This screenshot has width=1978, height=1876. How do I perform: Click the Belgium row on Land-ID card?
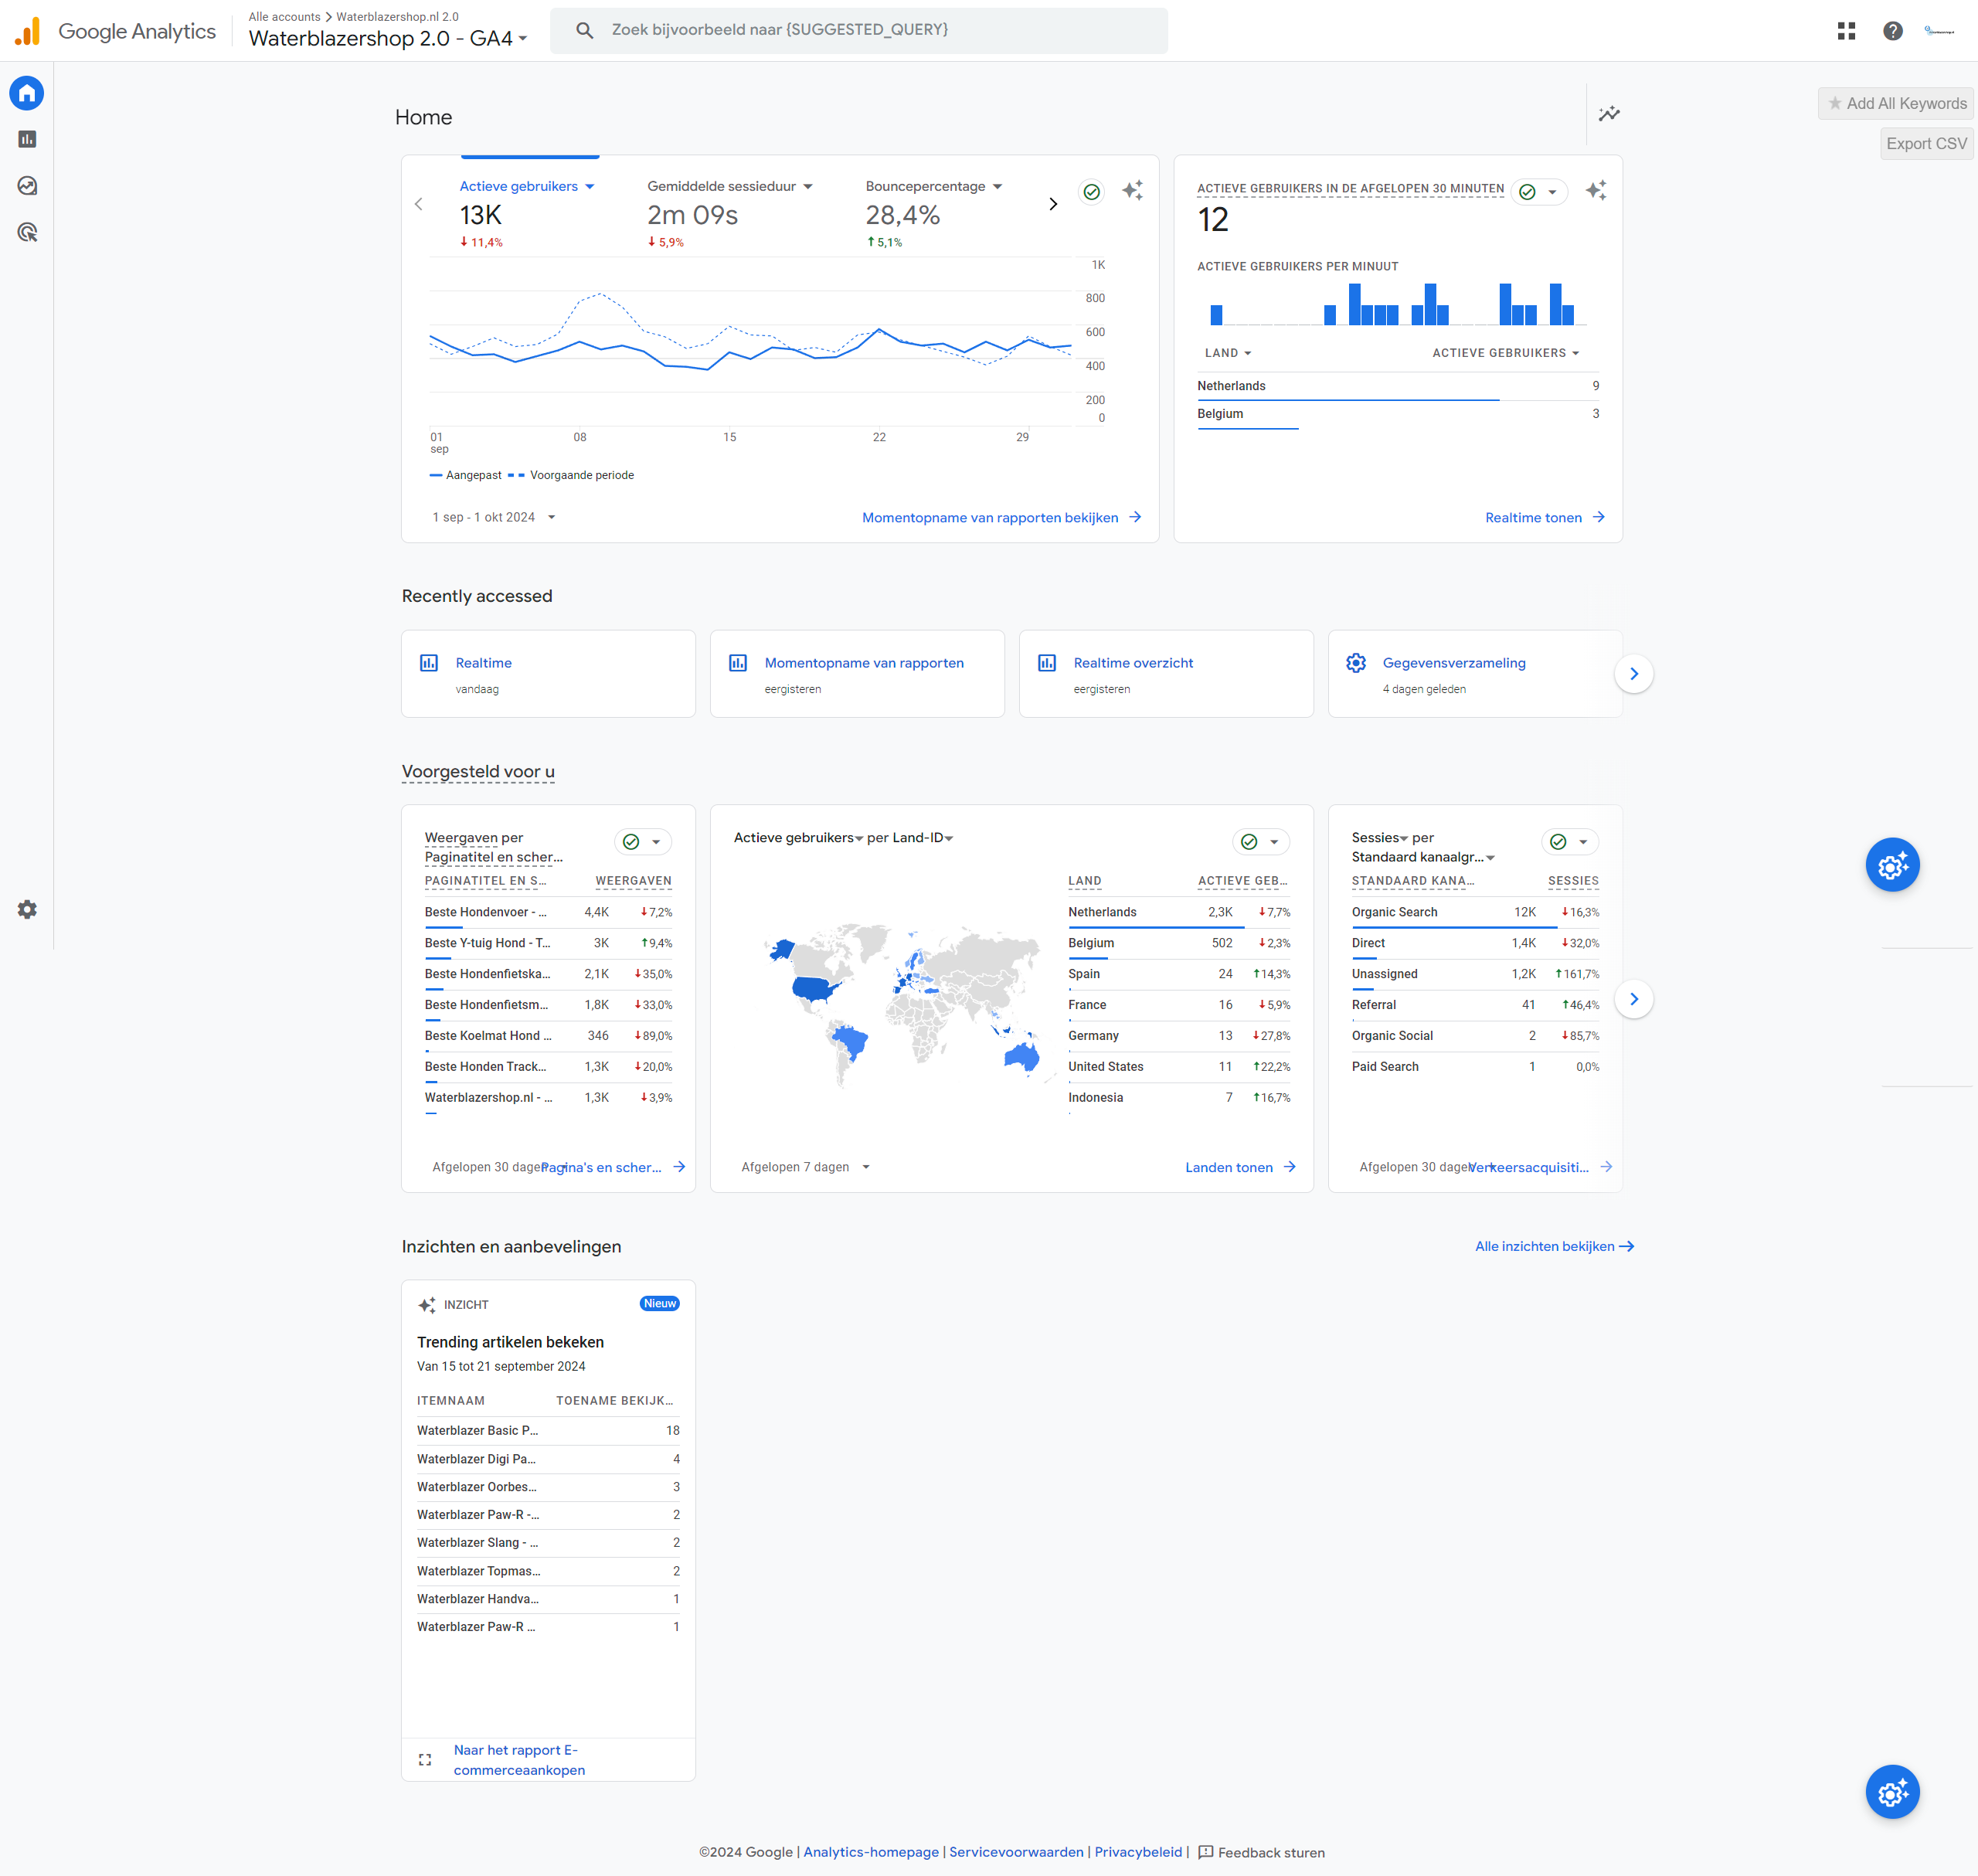point(1179,943)
